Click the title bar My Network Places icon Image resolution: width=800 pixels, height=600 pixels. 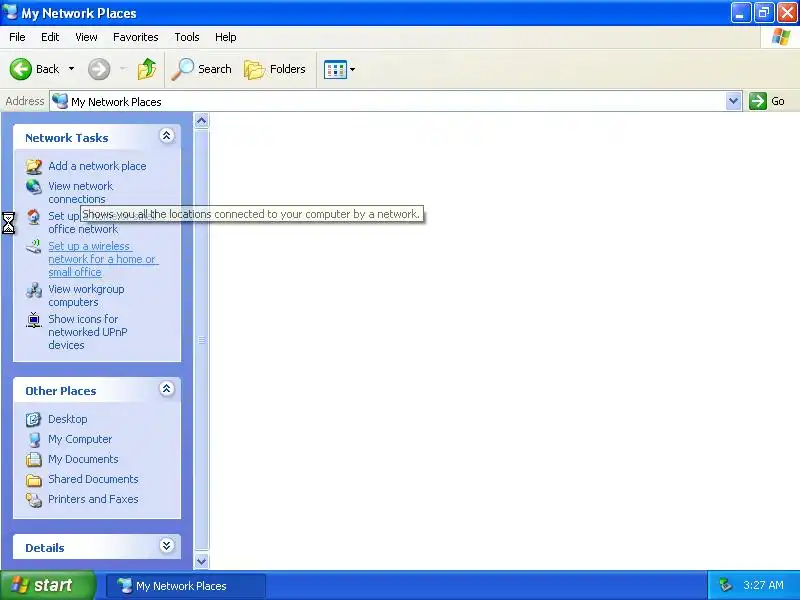tap(10, 12)
